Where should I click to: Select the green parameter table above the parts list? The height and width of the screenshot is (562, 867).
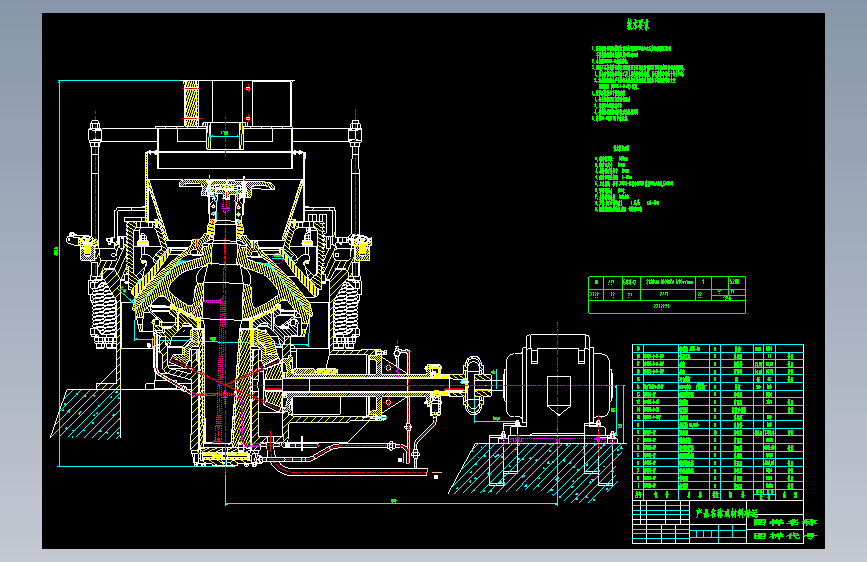point(667,295)
